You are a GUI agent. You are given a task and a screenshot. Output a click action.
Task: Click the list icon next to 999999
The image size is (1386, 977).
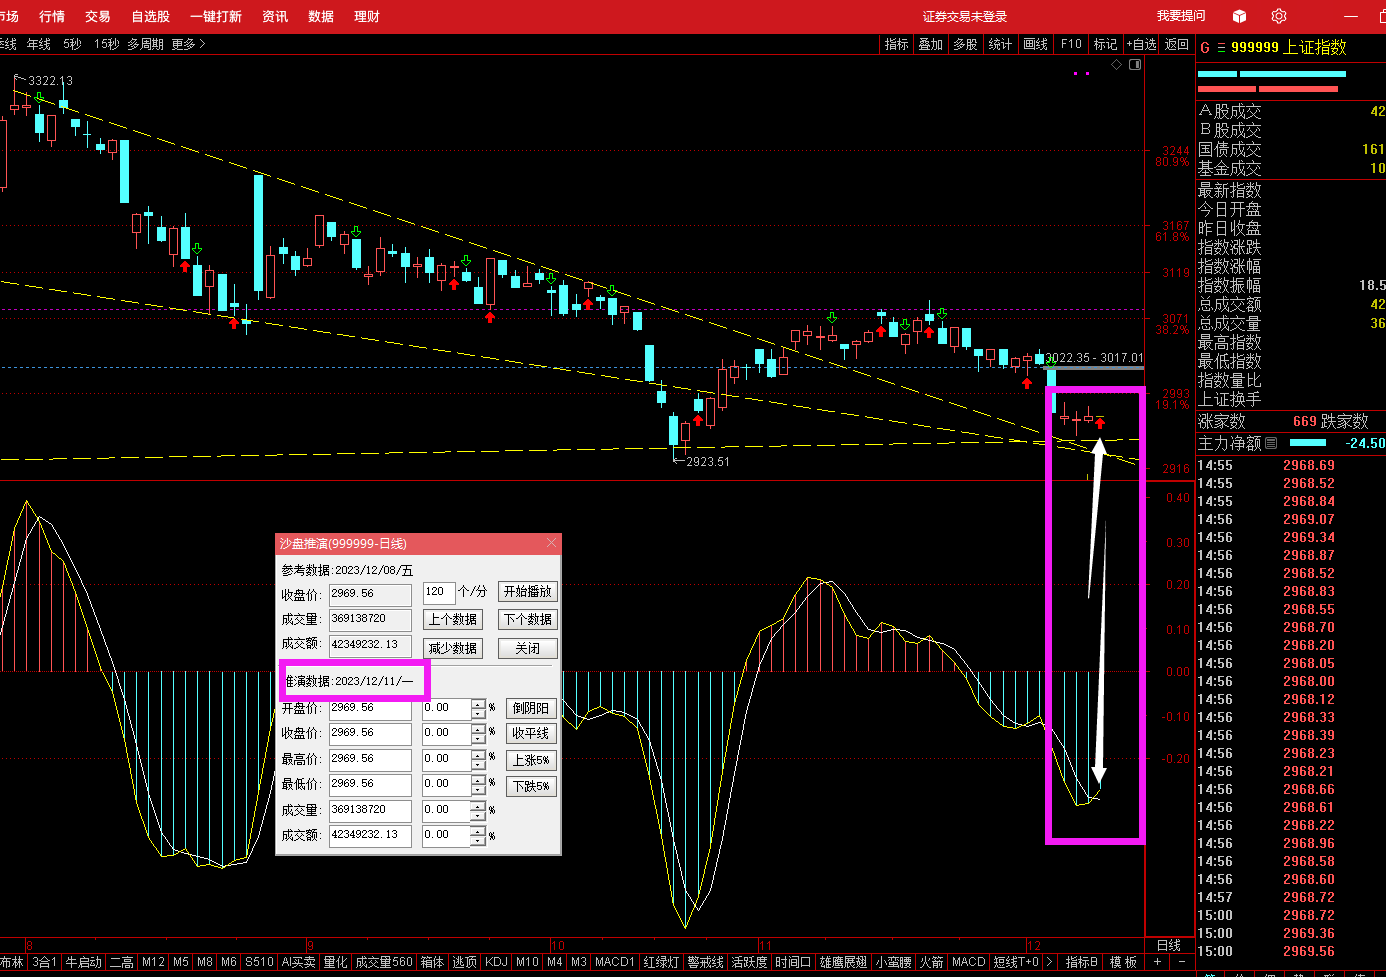(x=1221, y=47)
